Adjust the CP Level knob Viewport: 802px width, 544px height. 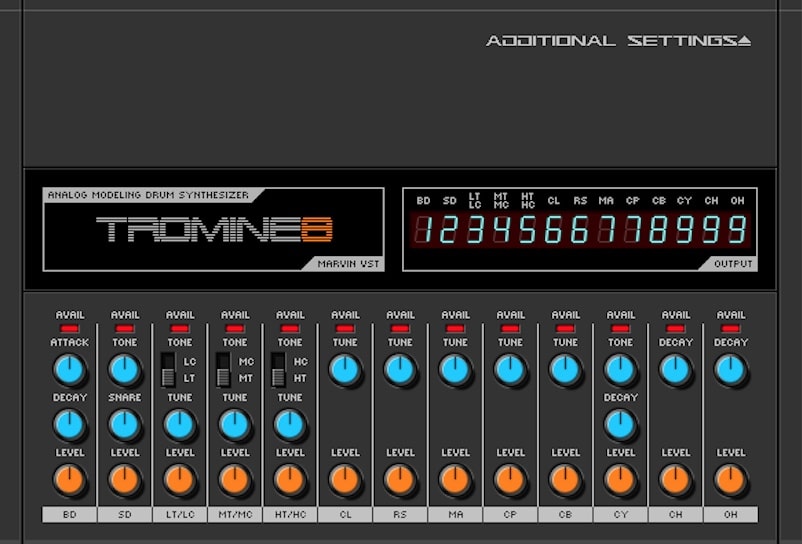tap(510, 480)
